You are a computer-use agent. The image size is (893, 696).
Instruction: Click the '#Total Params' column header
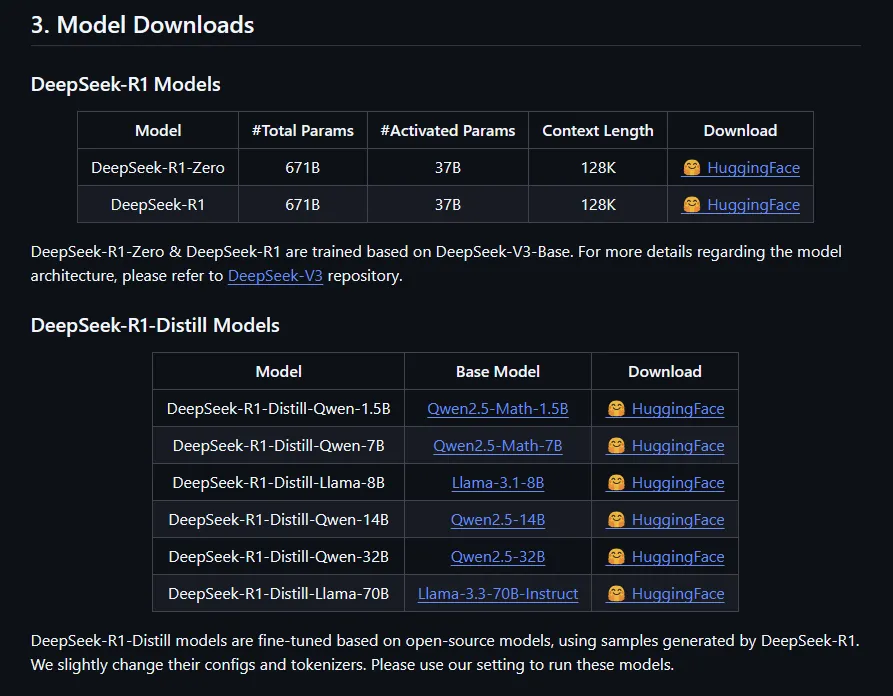tap(303, 130)
